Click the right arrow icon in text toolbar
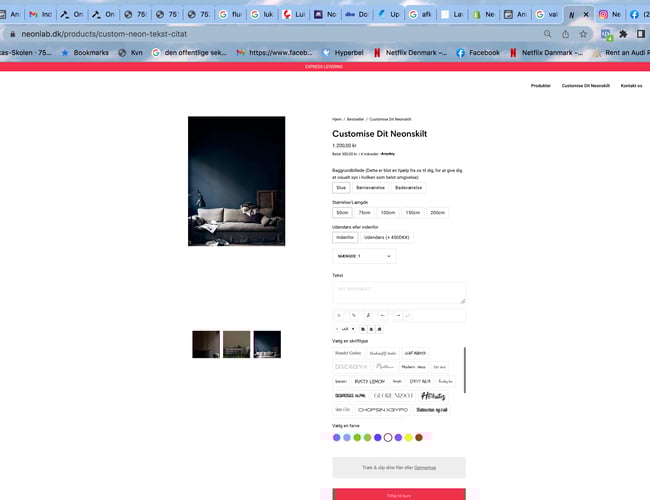 click(398, 316)
